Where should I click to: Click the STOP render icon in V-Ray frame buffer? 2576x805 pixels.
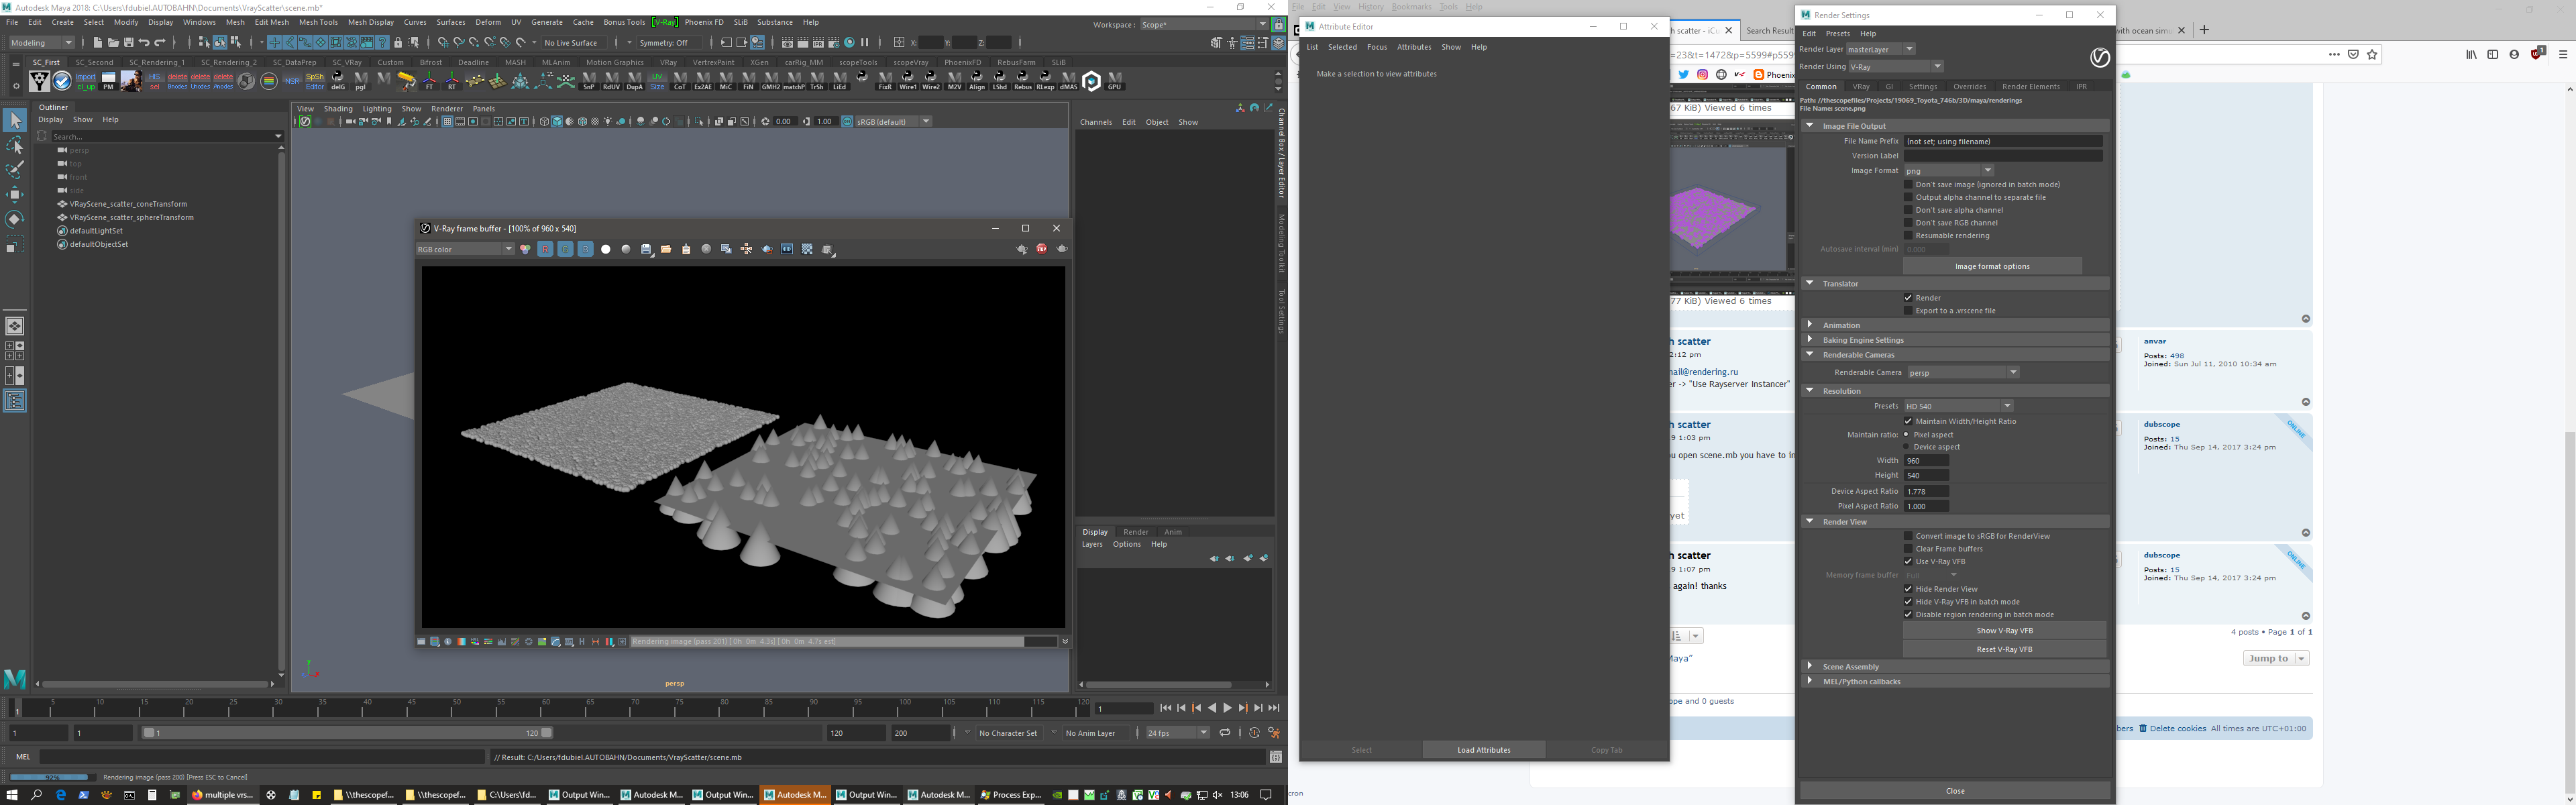point(1042,249)
